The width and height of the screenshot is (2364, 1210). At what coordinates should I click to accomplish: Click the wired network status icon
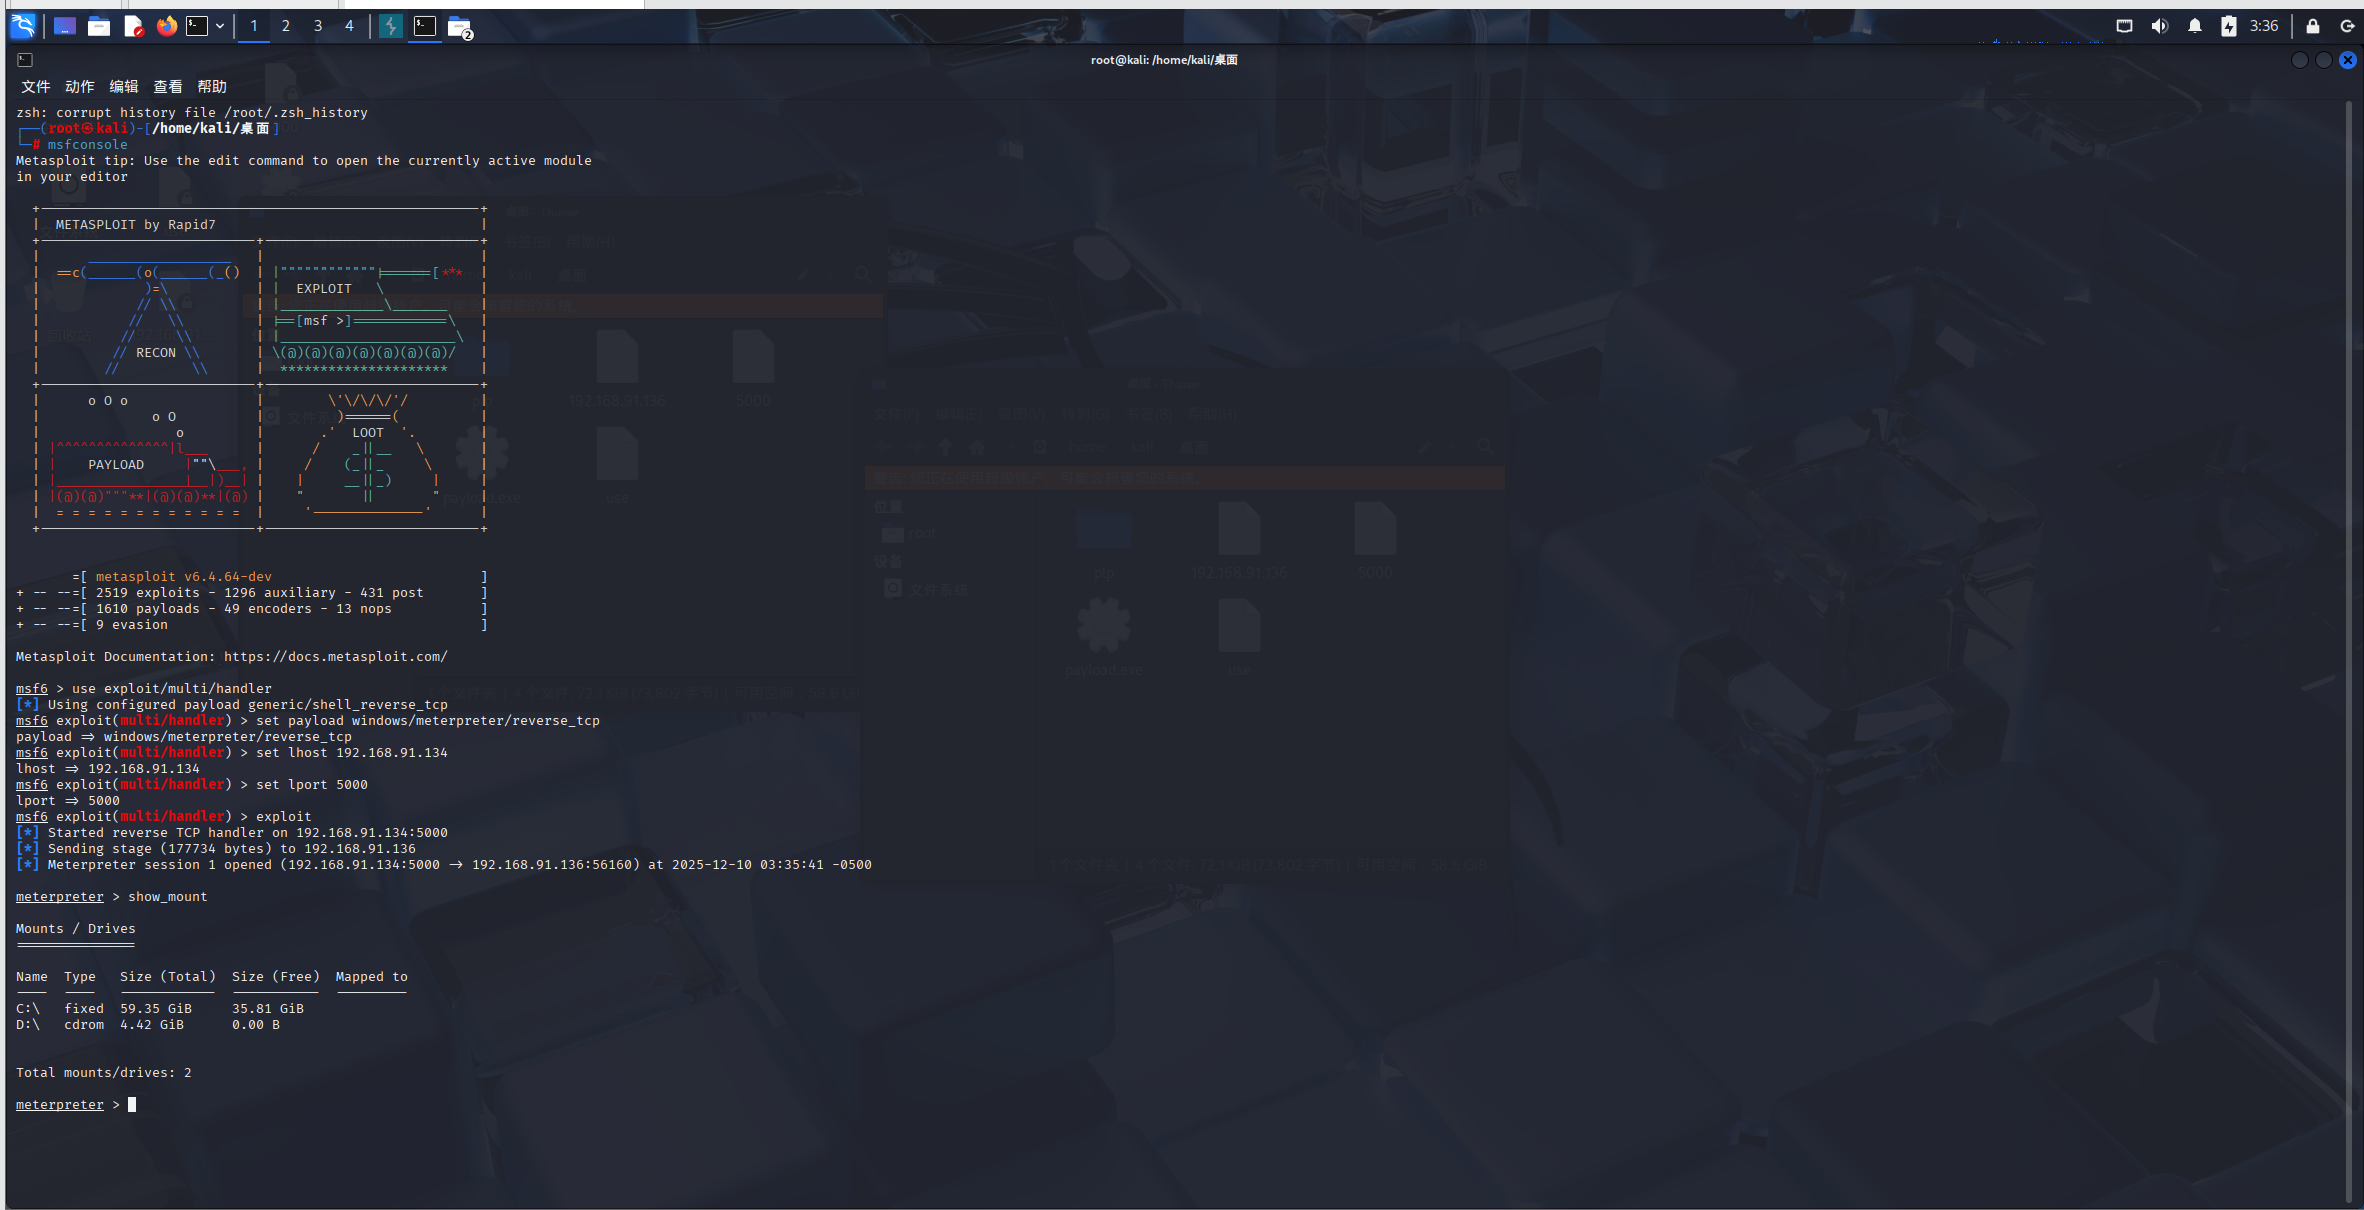tap(2125, 26)
